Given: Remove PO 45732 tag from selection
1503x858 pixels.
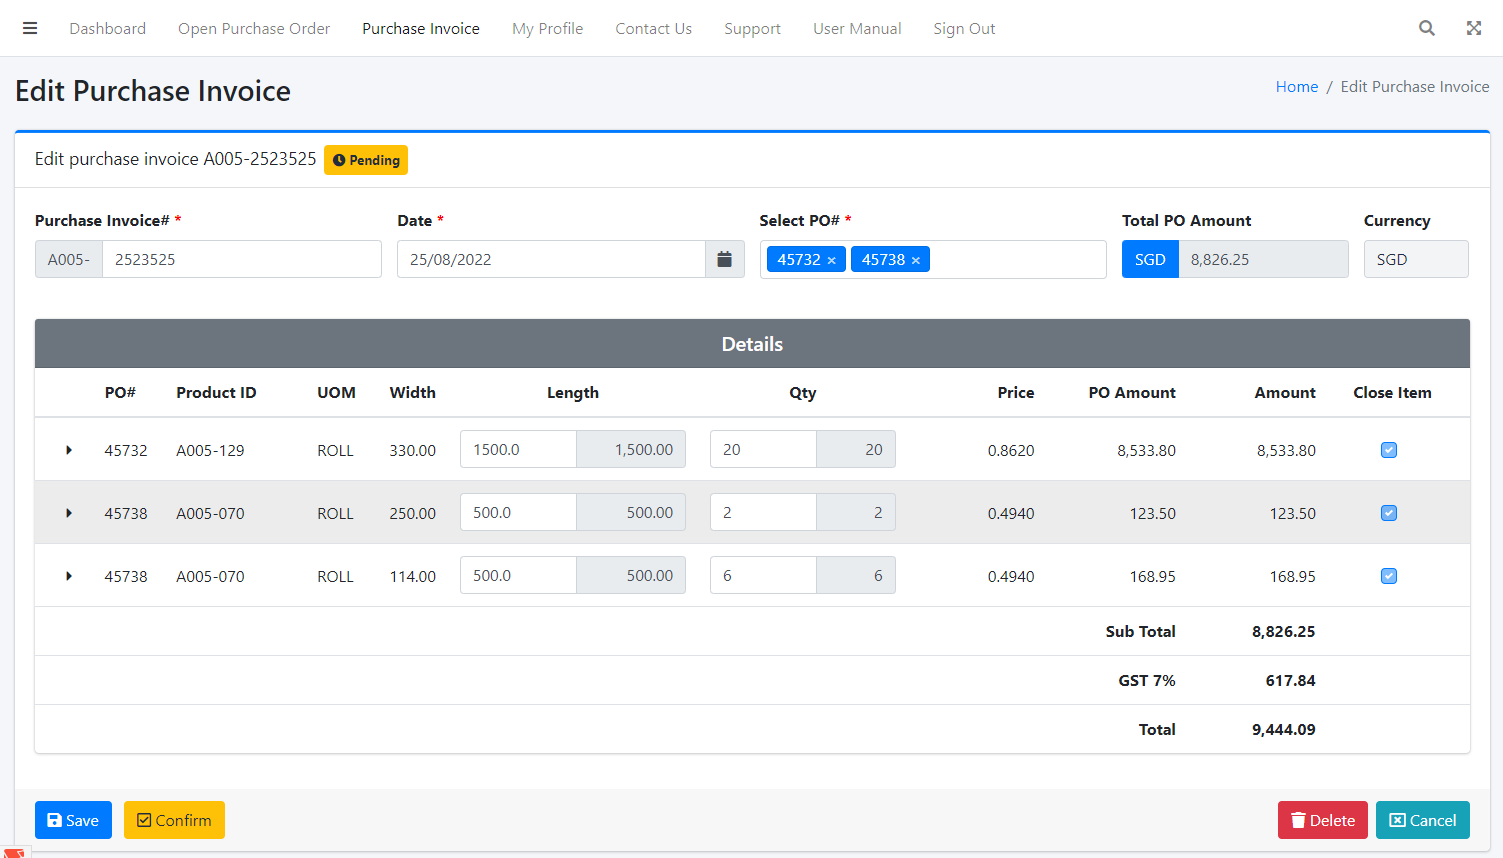Looking at the screenshot, I should (831, 260).
